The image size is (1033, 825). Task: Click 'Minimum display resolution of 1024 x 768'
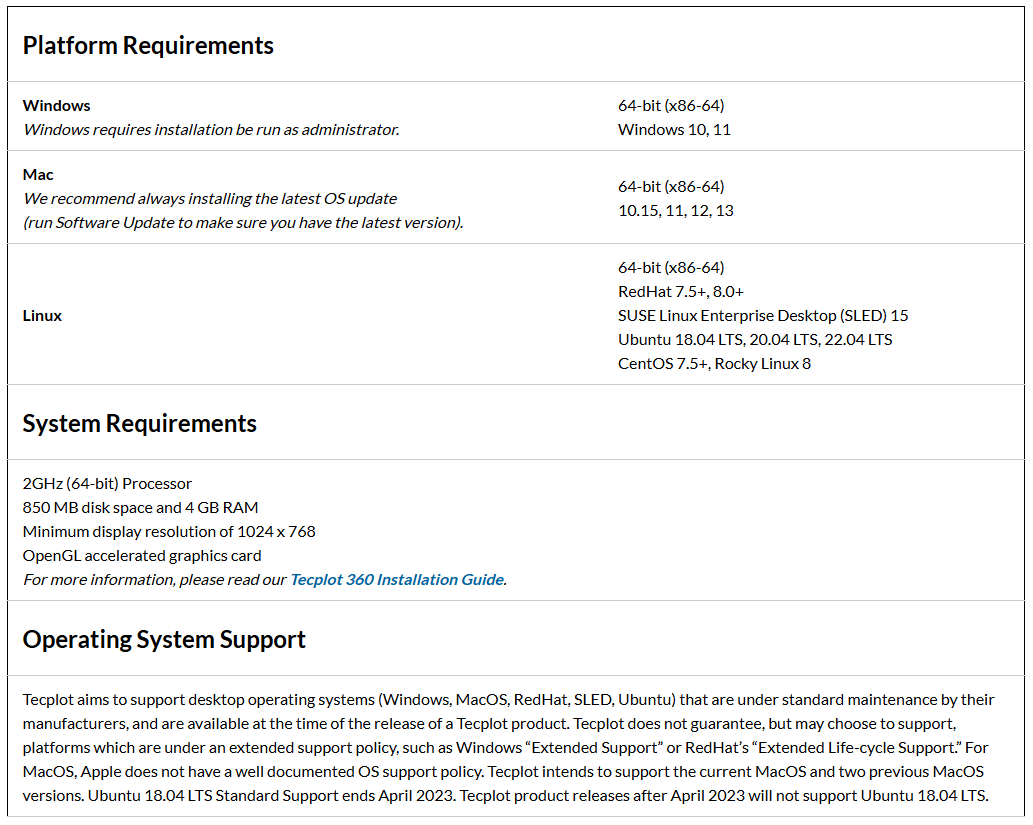169,532
